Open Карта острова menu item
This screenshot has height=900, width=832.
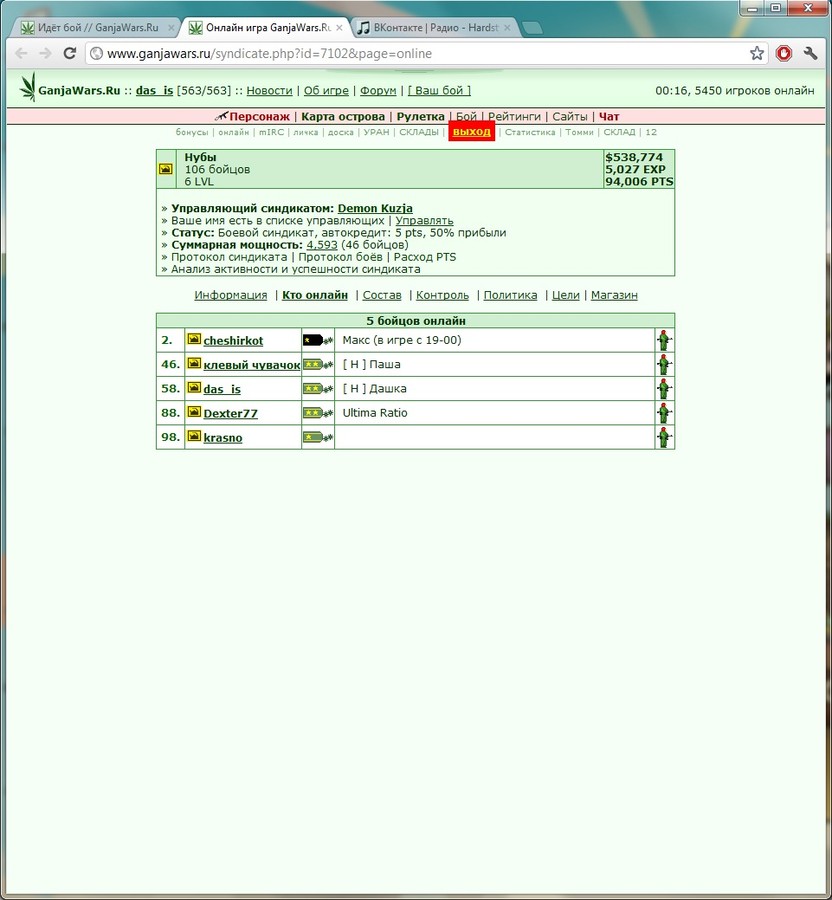[x=343, y=117]
